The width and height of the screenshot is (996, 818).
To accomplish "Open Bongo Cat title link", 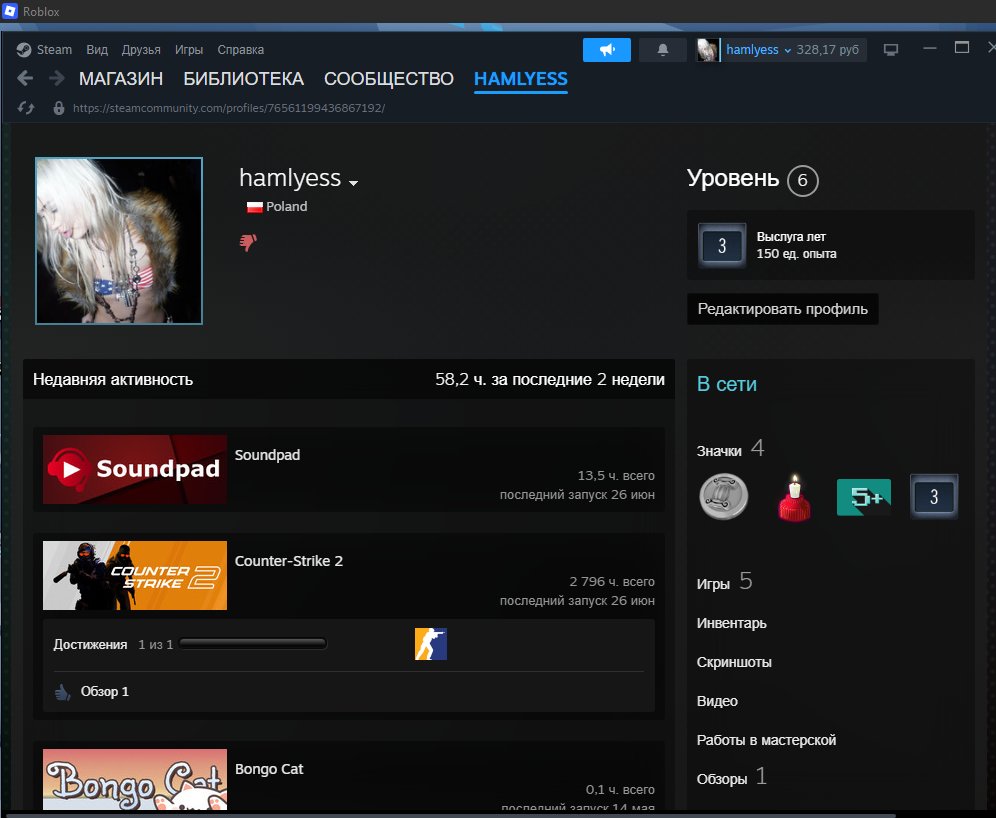I will pos(269,769).
